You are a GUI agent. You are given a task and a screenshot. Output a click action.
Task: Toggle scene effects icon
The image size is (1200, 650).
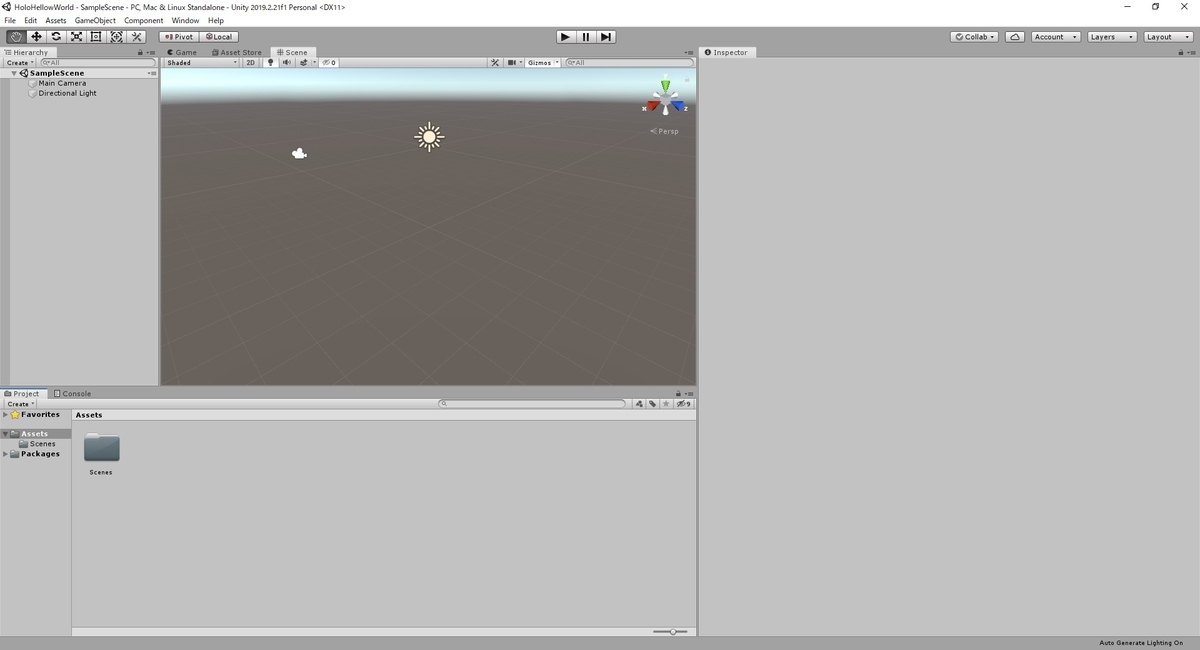click(x=303, y=62)
